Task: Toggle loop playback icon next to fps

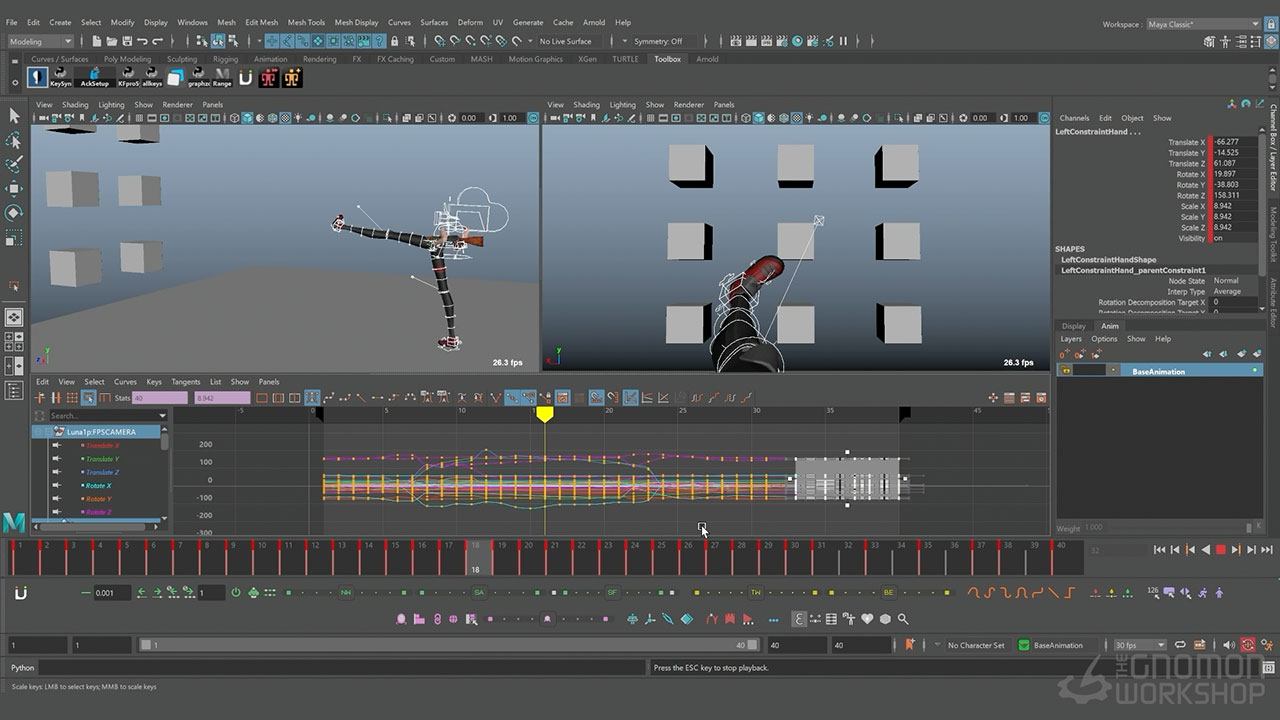Action: click(1180, 645)
